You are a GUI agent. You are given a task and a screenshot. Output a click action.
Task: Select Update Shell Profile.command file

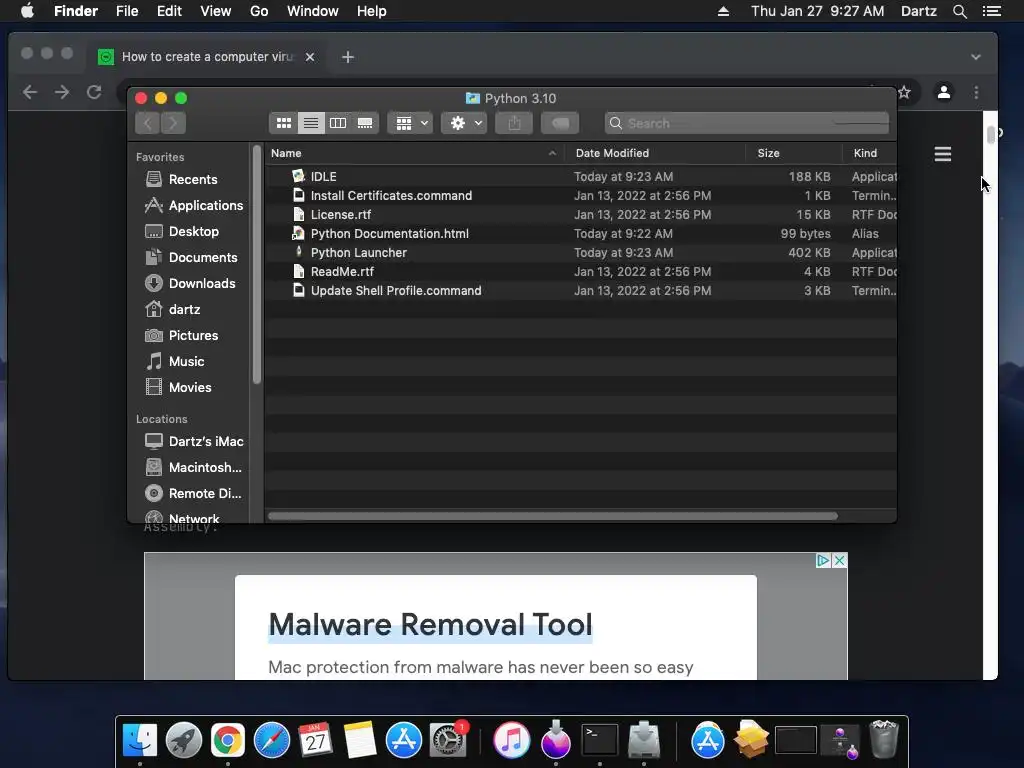(x=581, y=291)
